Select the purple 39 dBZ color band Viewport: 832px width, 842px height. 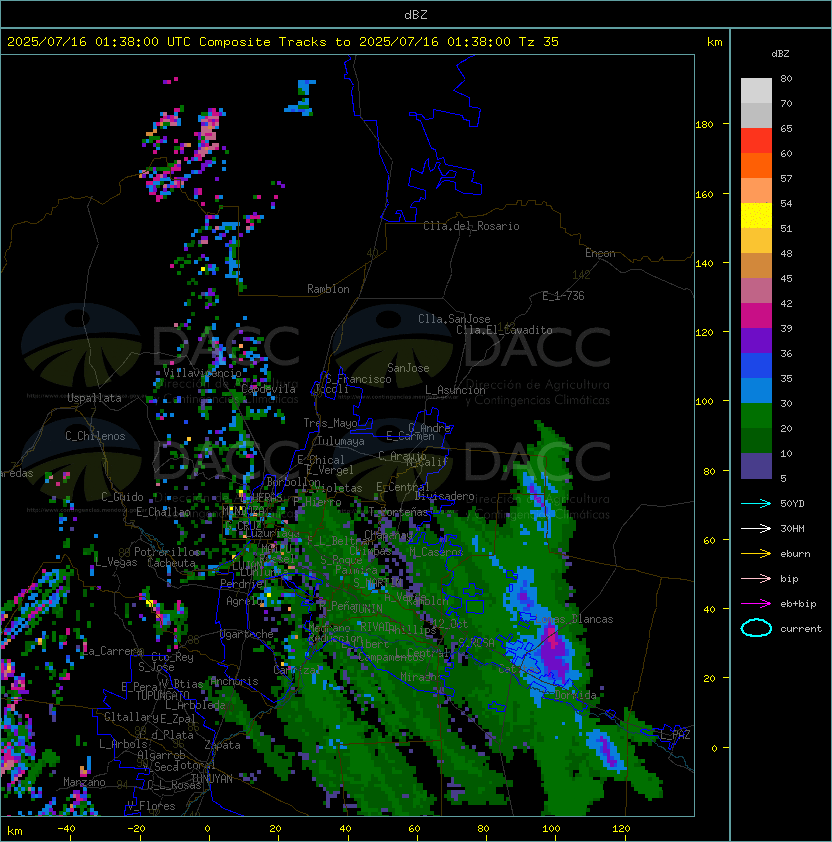pos(756,340)
